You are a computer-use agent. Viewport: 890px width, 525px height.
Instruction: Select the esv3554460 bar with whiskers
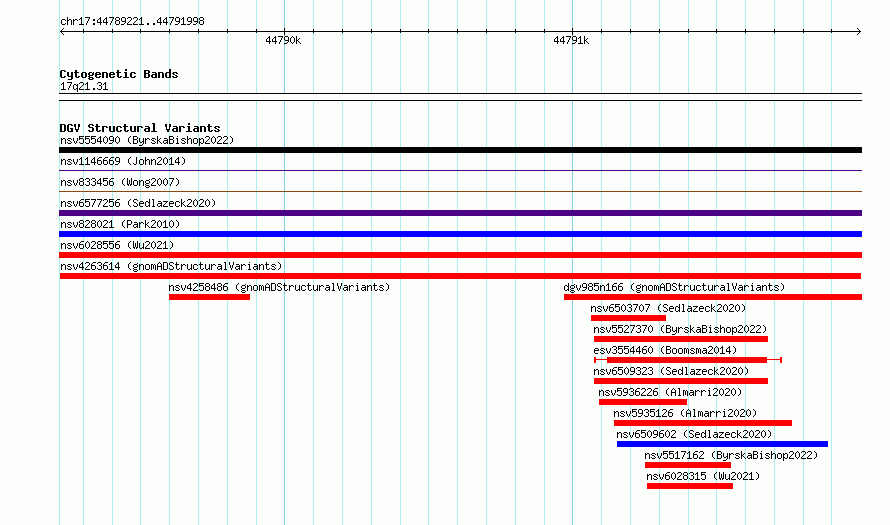688,360
